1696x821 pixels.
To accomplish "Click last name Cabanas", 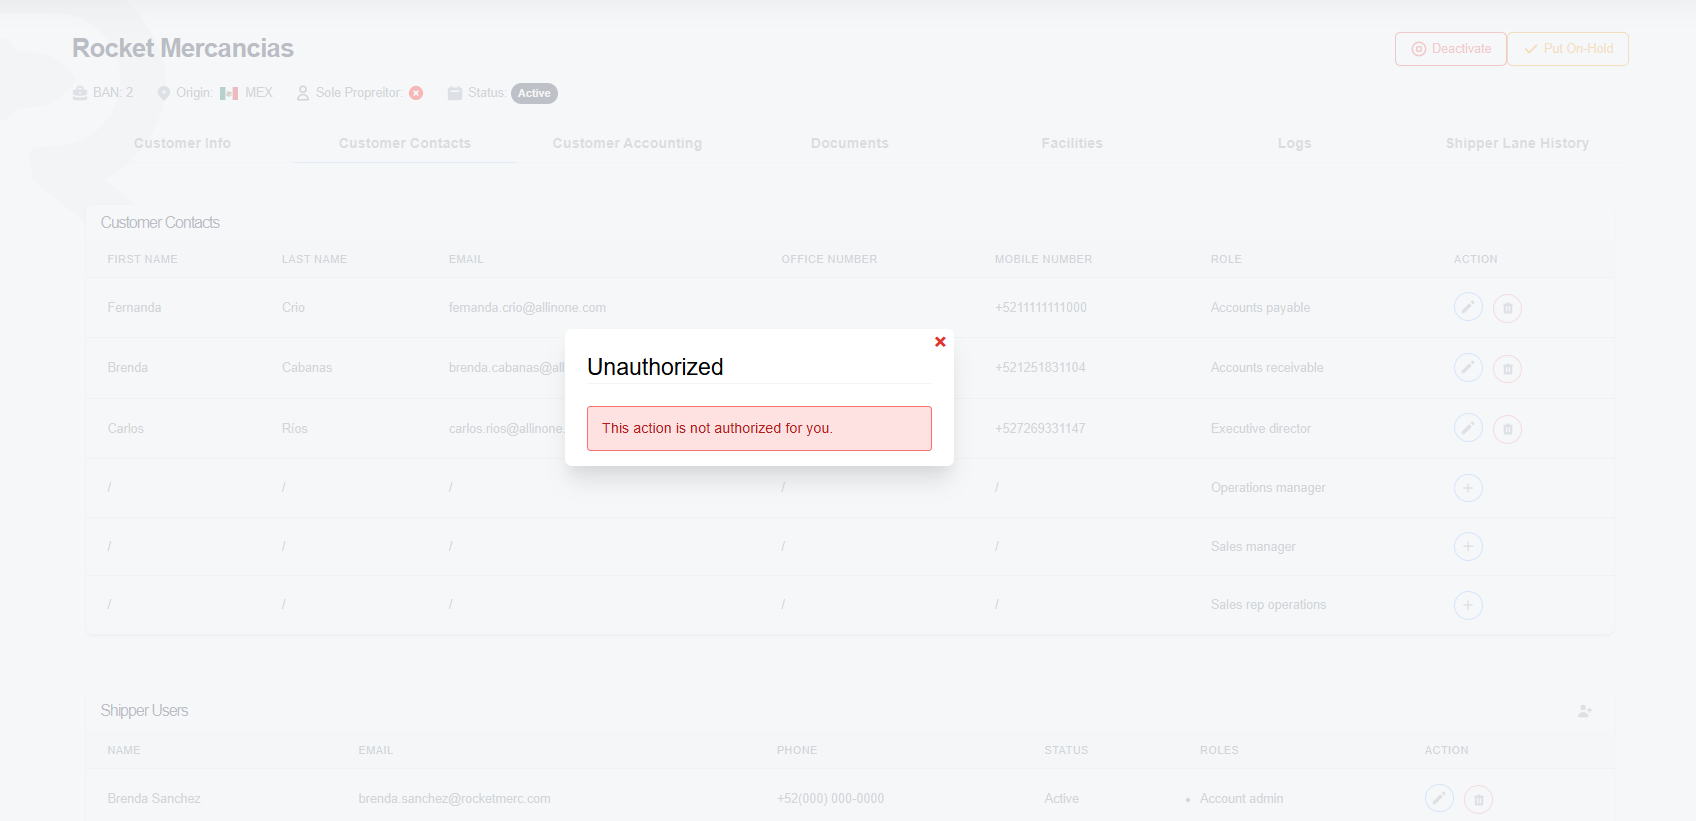I will (x=307, y=367).
